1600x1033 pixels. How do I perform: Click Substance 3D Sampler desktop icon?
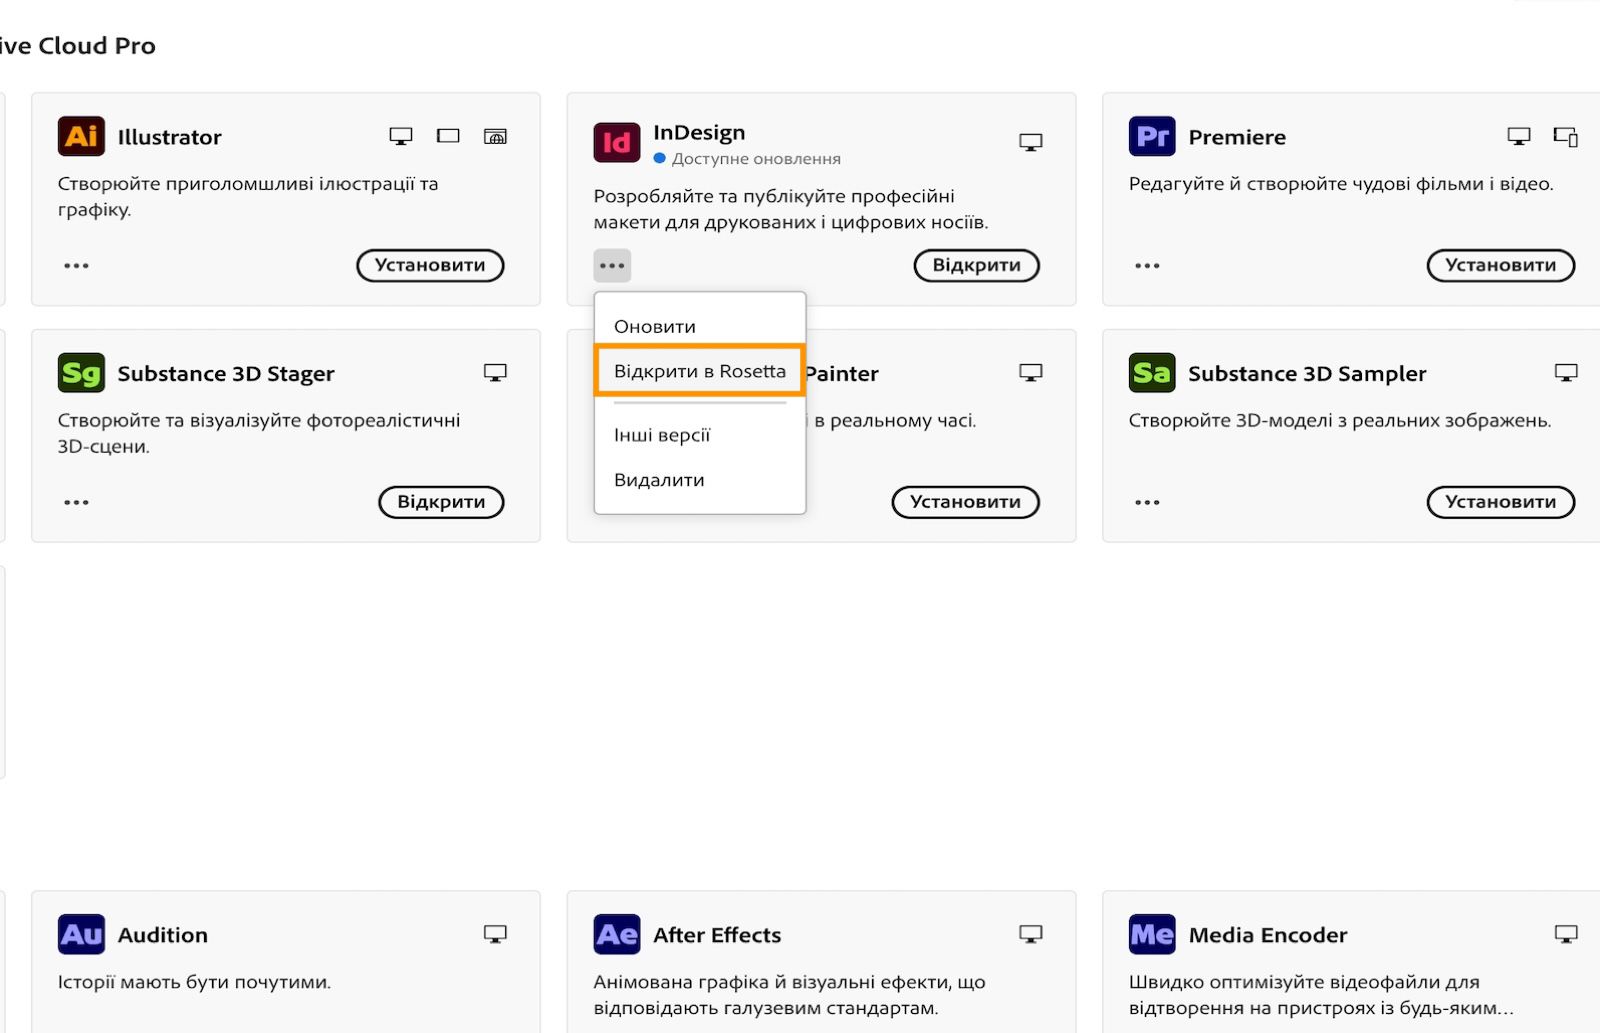1566,373
